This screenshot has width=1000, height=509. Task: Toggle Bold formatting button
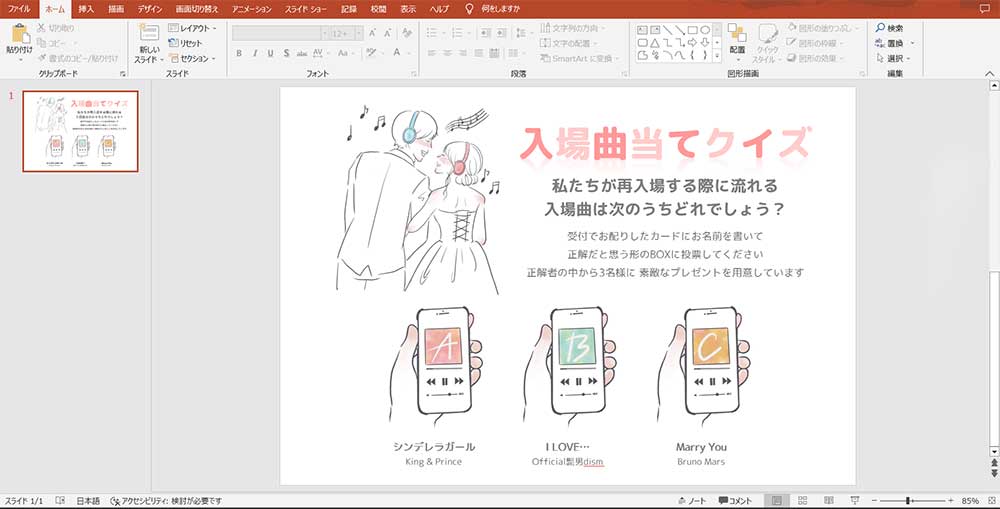(x=240, y=53)
